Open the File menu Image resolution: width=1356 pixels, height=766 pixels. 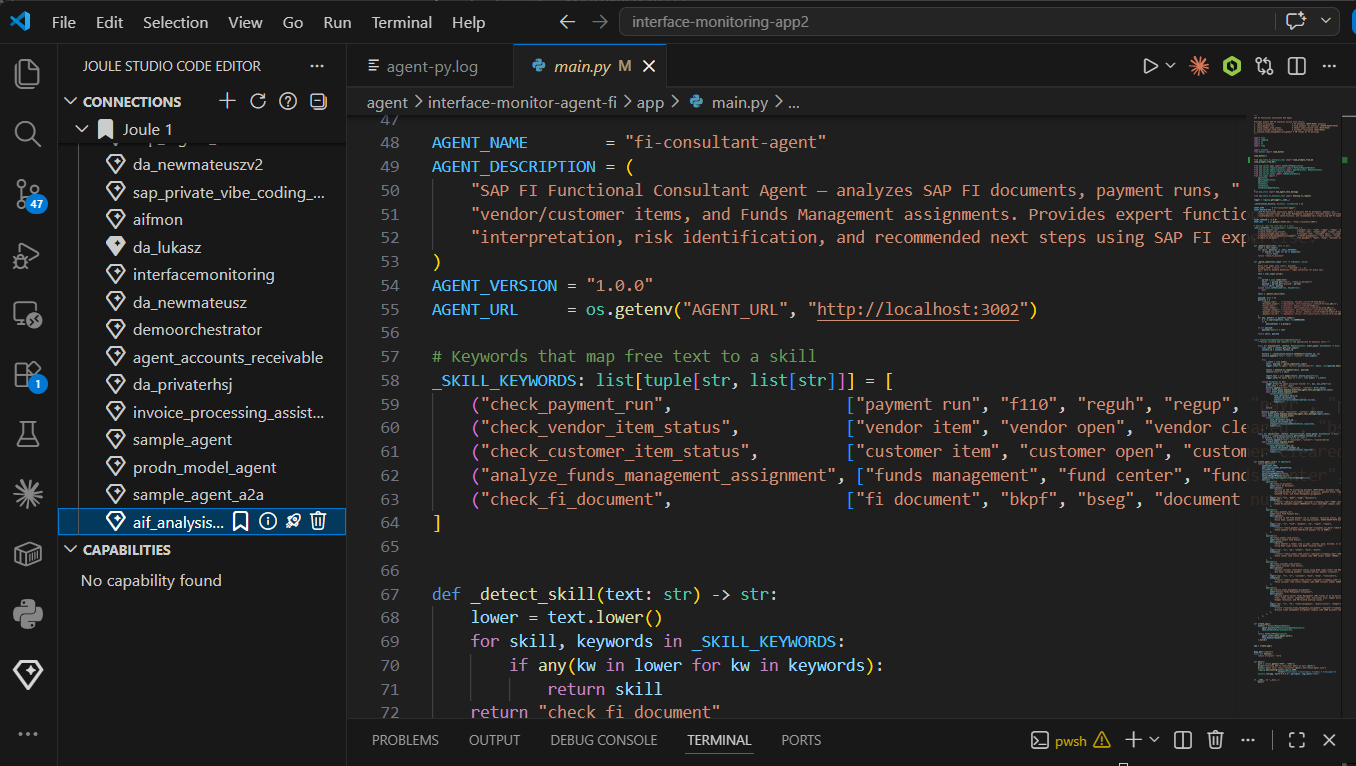coord(63,22)
